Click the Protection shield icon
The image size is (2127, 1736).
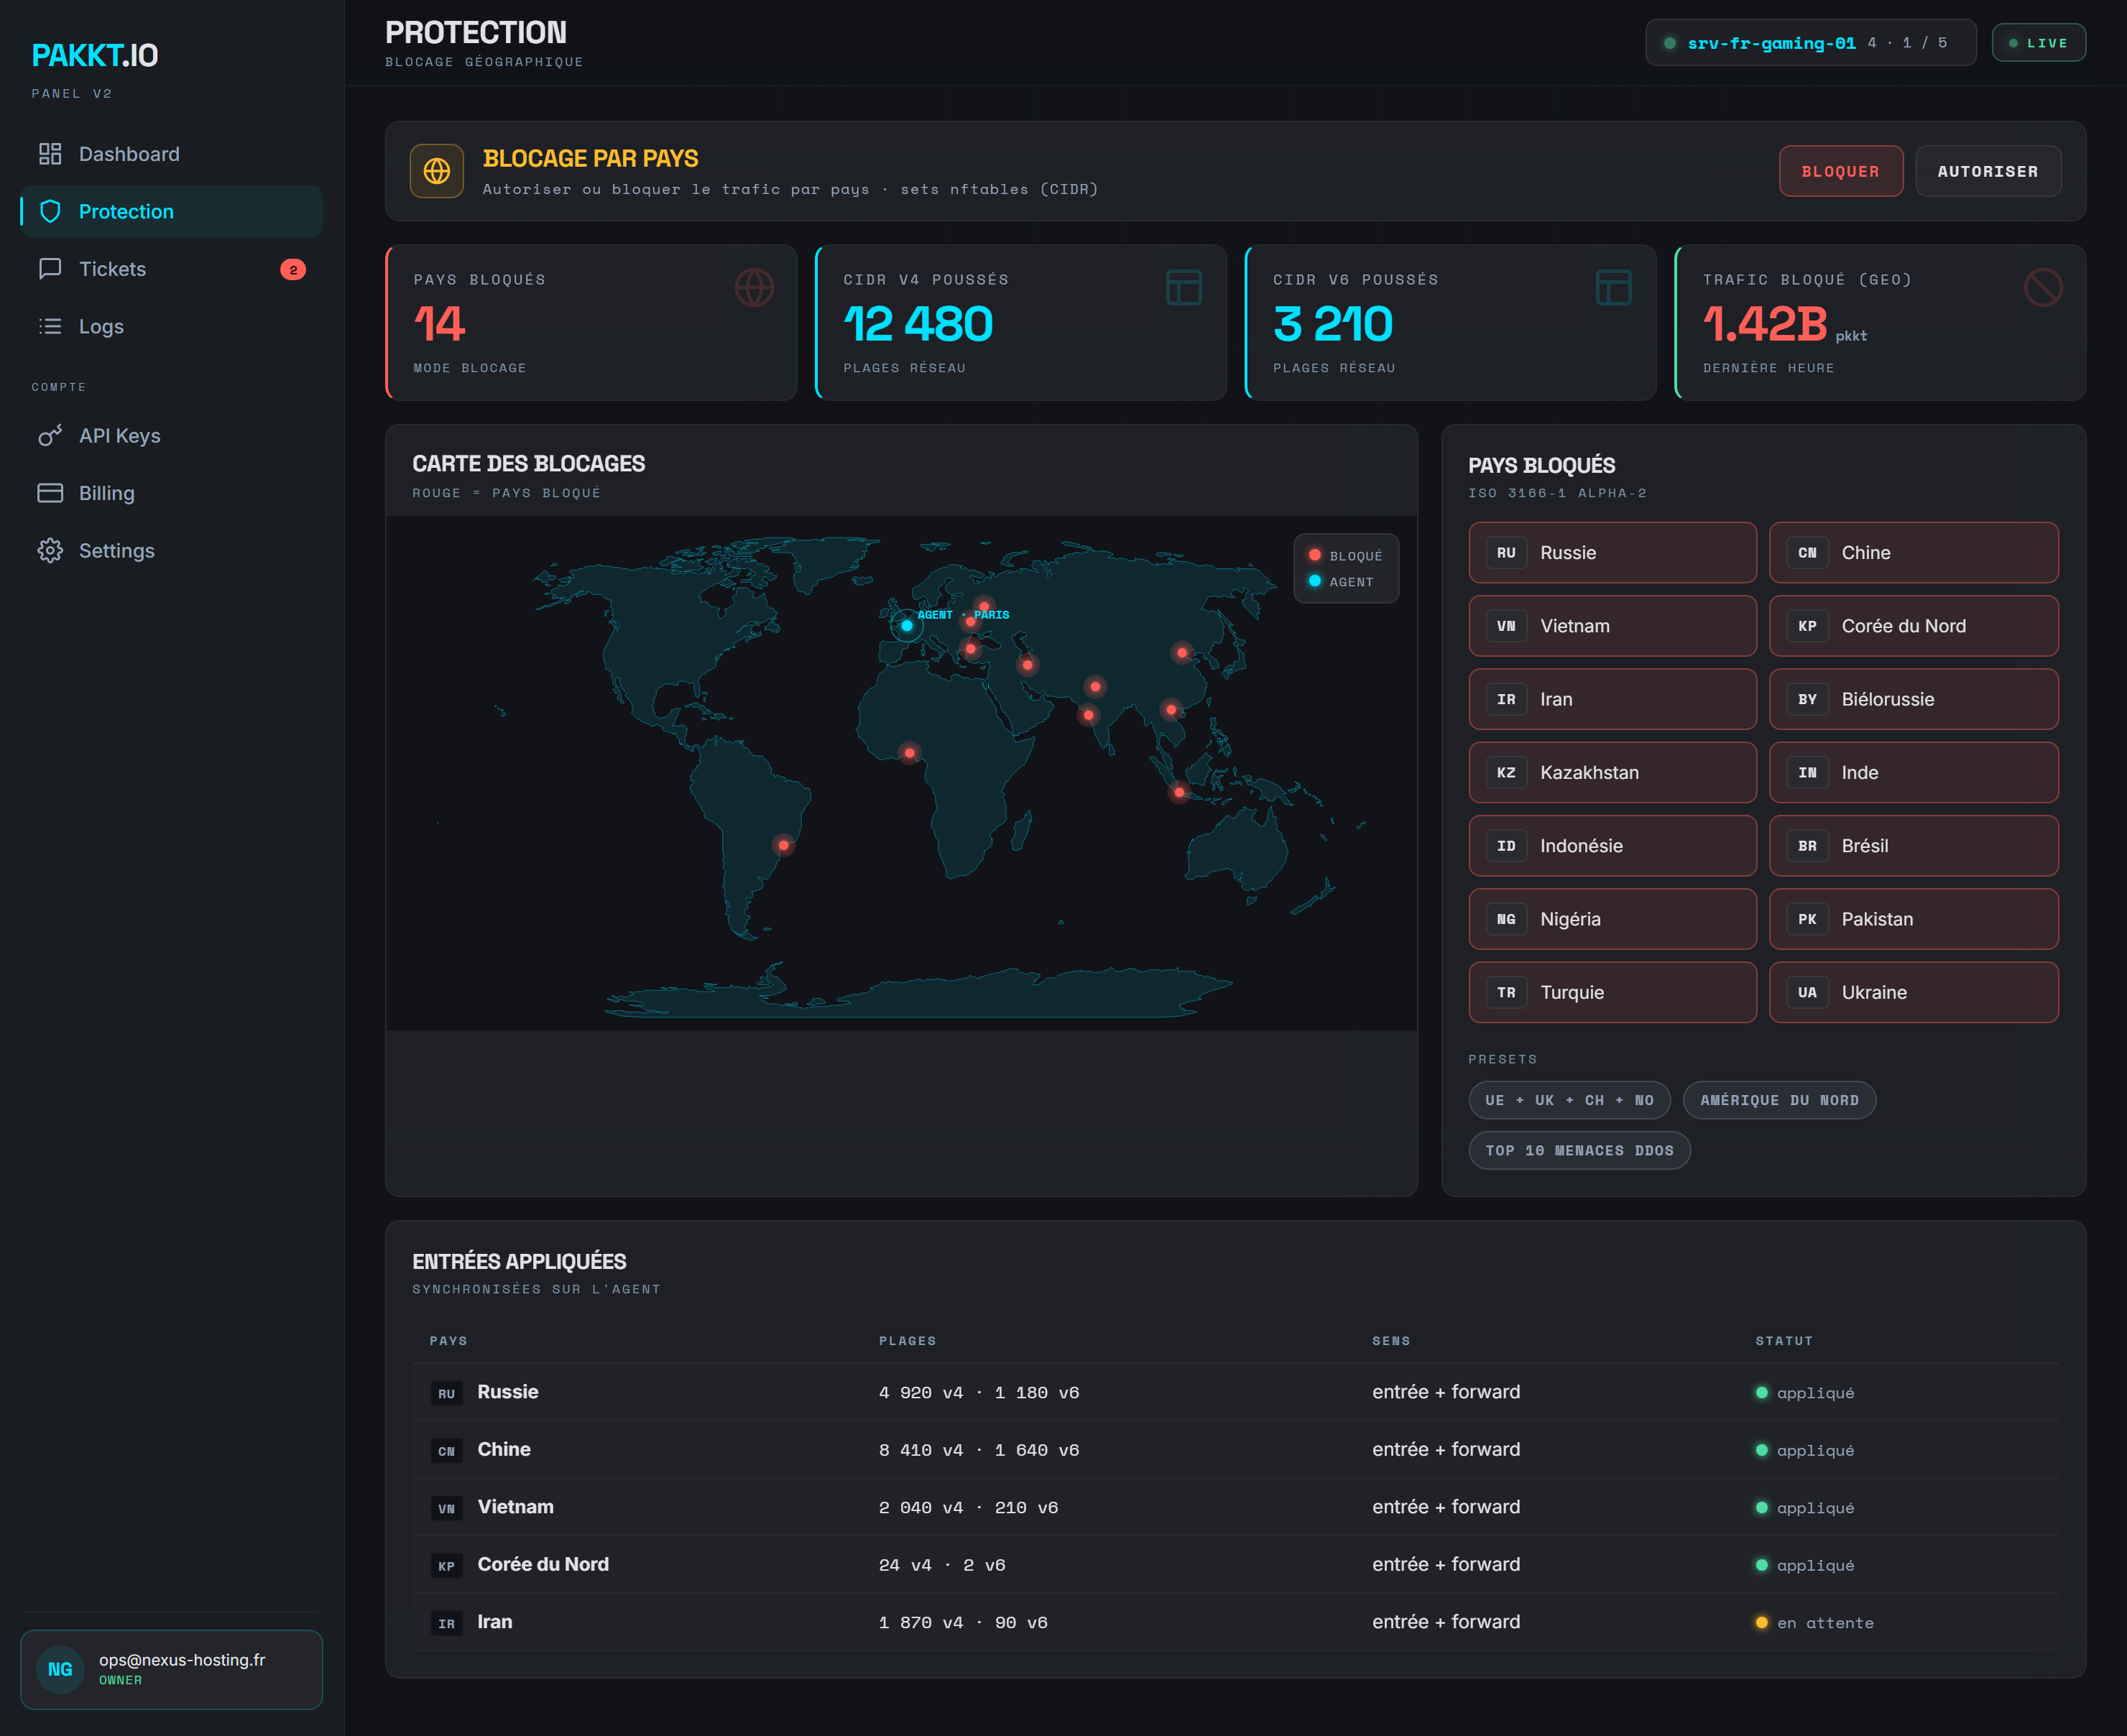(50, 211)
